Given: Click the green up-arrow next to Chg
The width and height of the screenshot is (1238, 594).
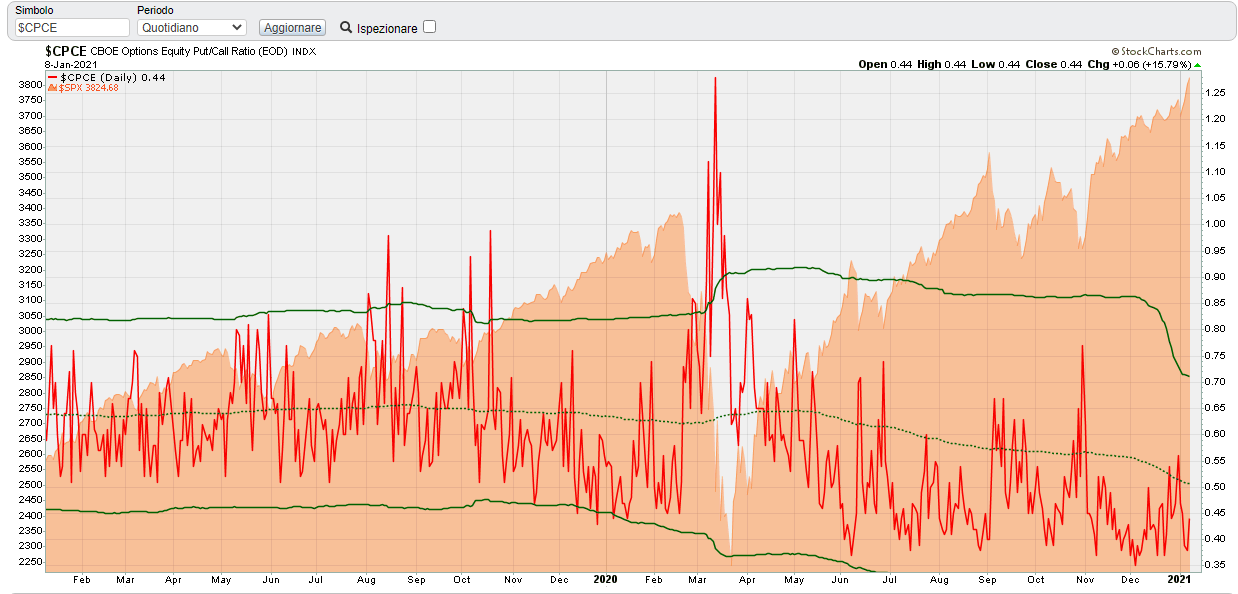Looking at the screenshot, I should click(x=1197, y=65).
